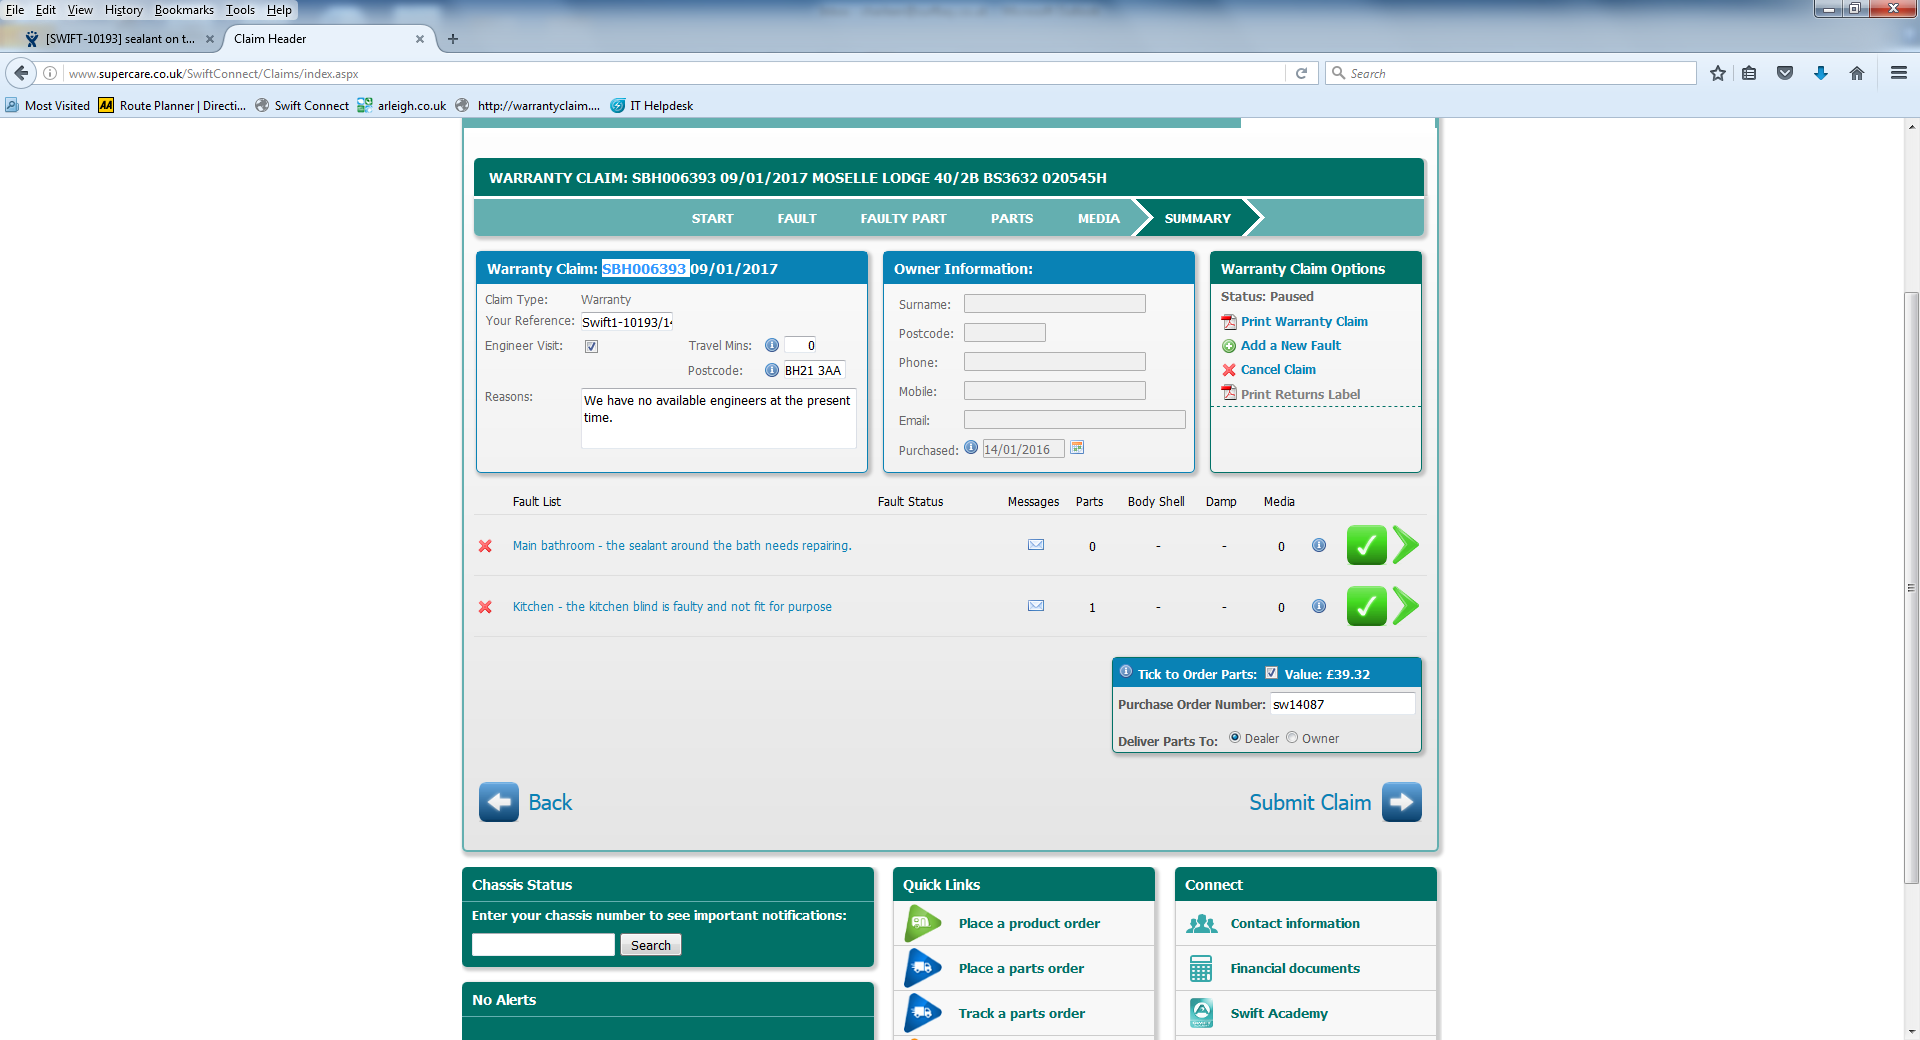Open the File menu

pyautogui.click(x=15, y=10)
